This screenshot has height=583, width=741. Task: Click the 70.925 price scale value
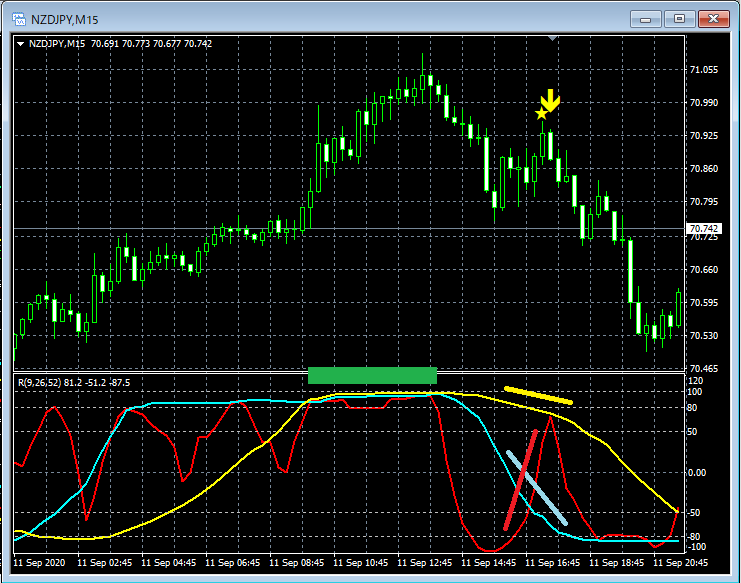click(704, 136)
